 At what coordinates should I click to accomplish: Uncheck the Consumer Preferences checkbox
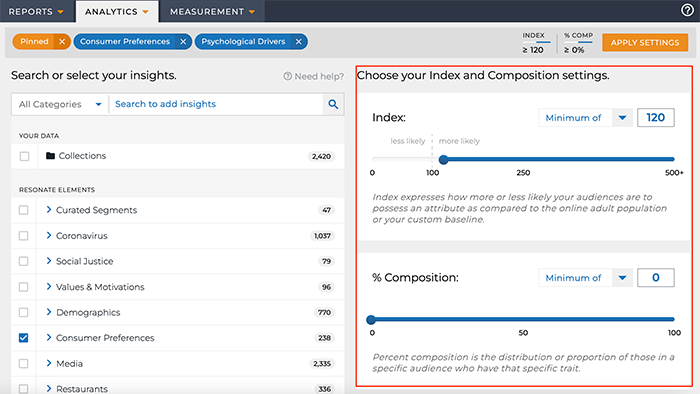pyautogui.click(x=24, y=338)
